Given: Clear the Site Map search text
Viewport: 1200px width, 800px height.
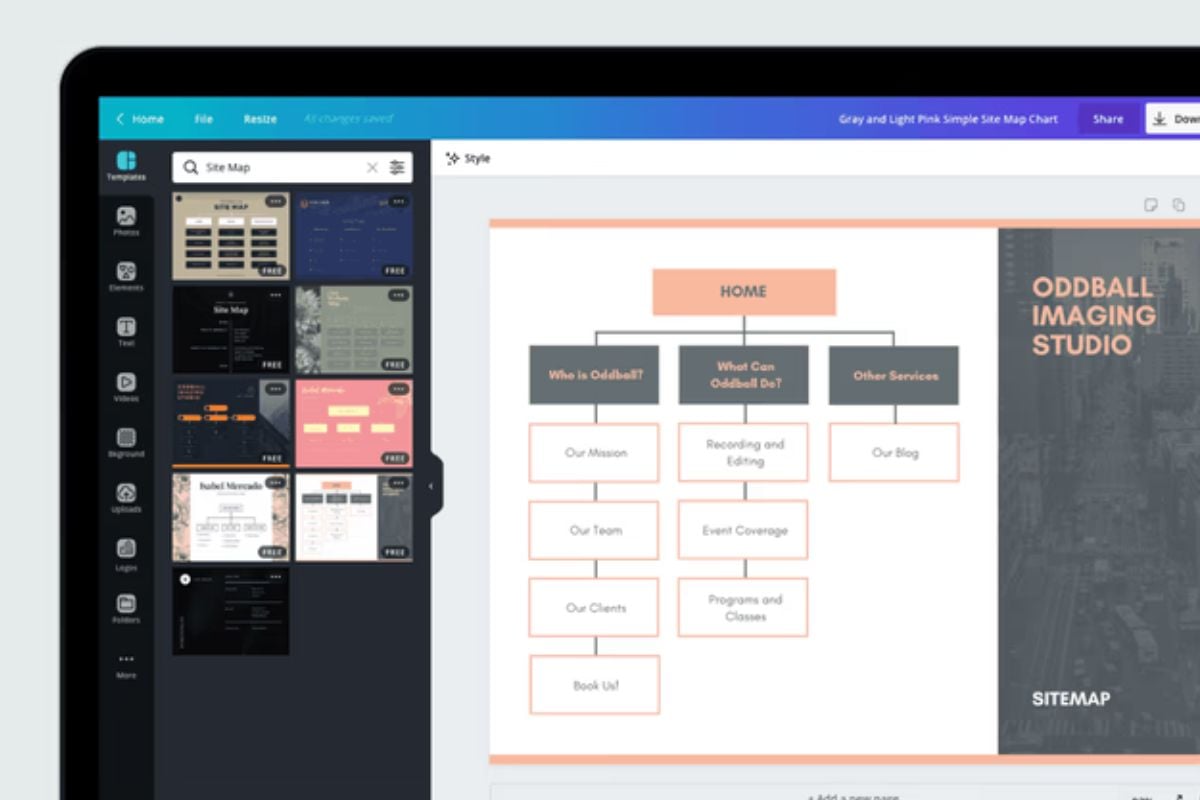Looking at the screenshot, I should 372,168.
